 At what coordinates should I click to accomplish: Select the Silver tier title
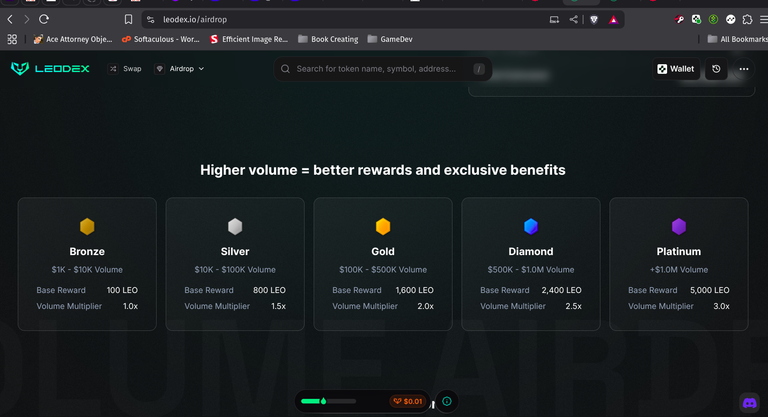(235, 251)
